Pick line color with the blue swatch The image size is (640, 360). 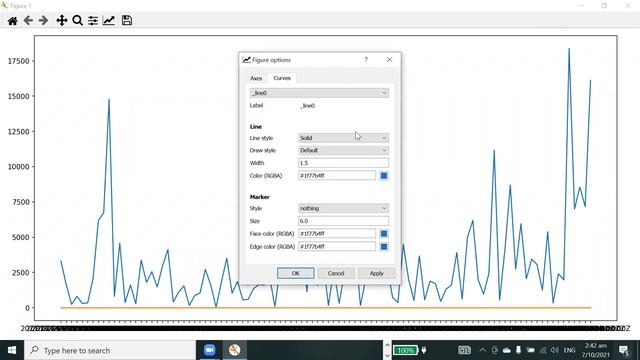tap(384, 176)
